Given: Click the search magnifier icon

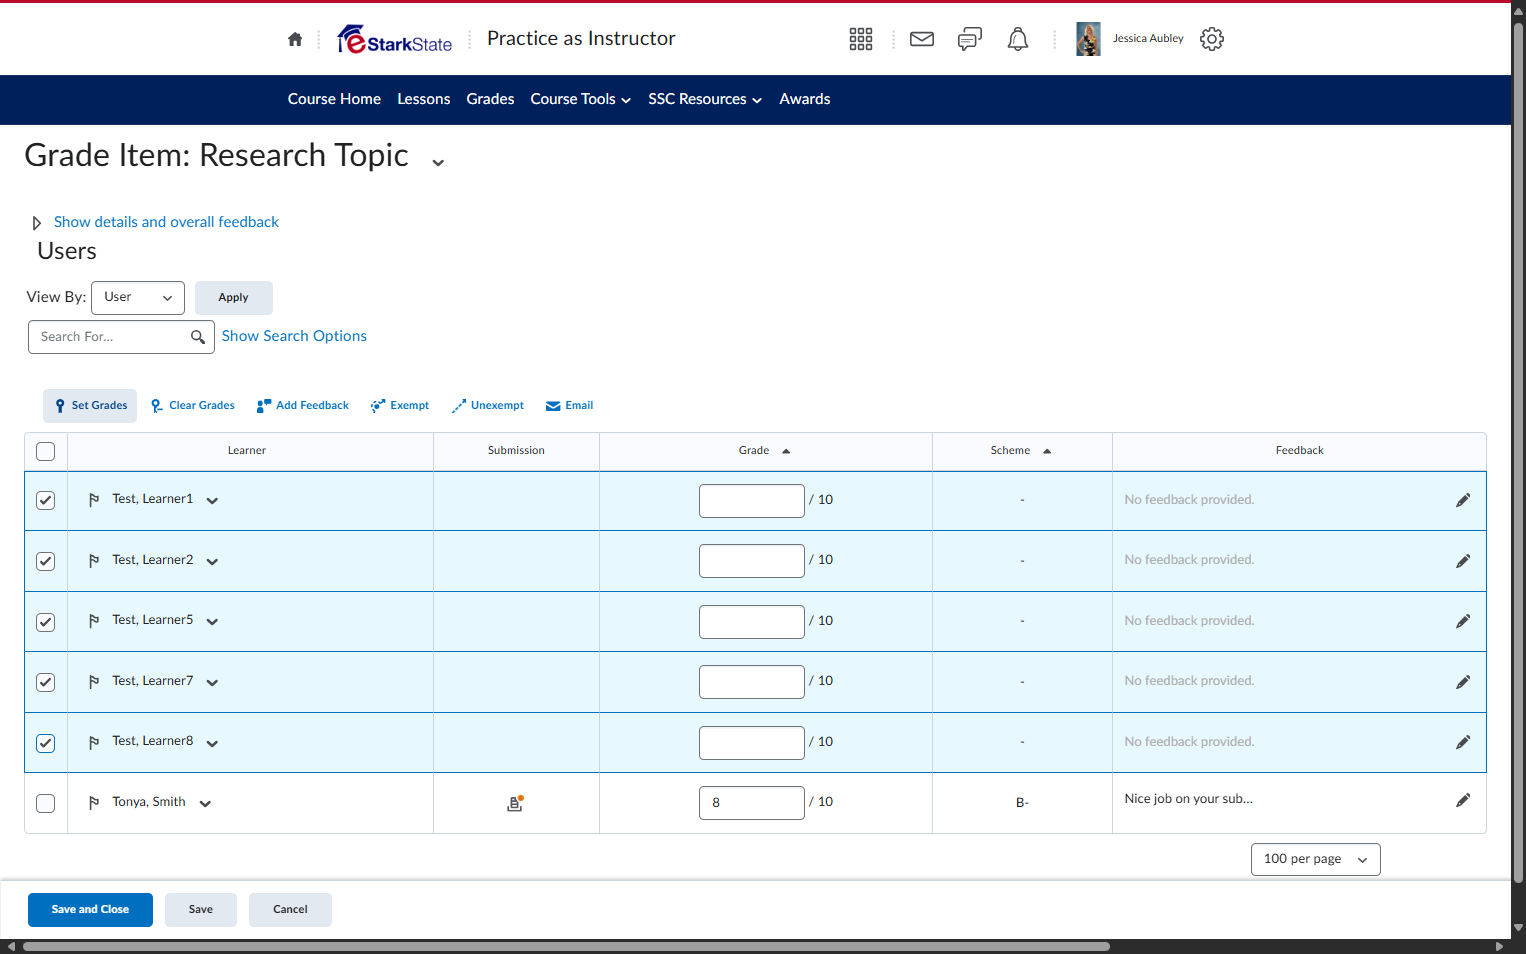Looking at the screenshot, I should click(x=198, y=337).
